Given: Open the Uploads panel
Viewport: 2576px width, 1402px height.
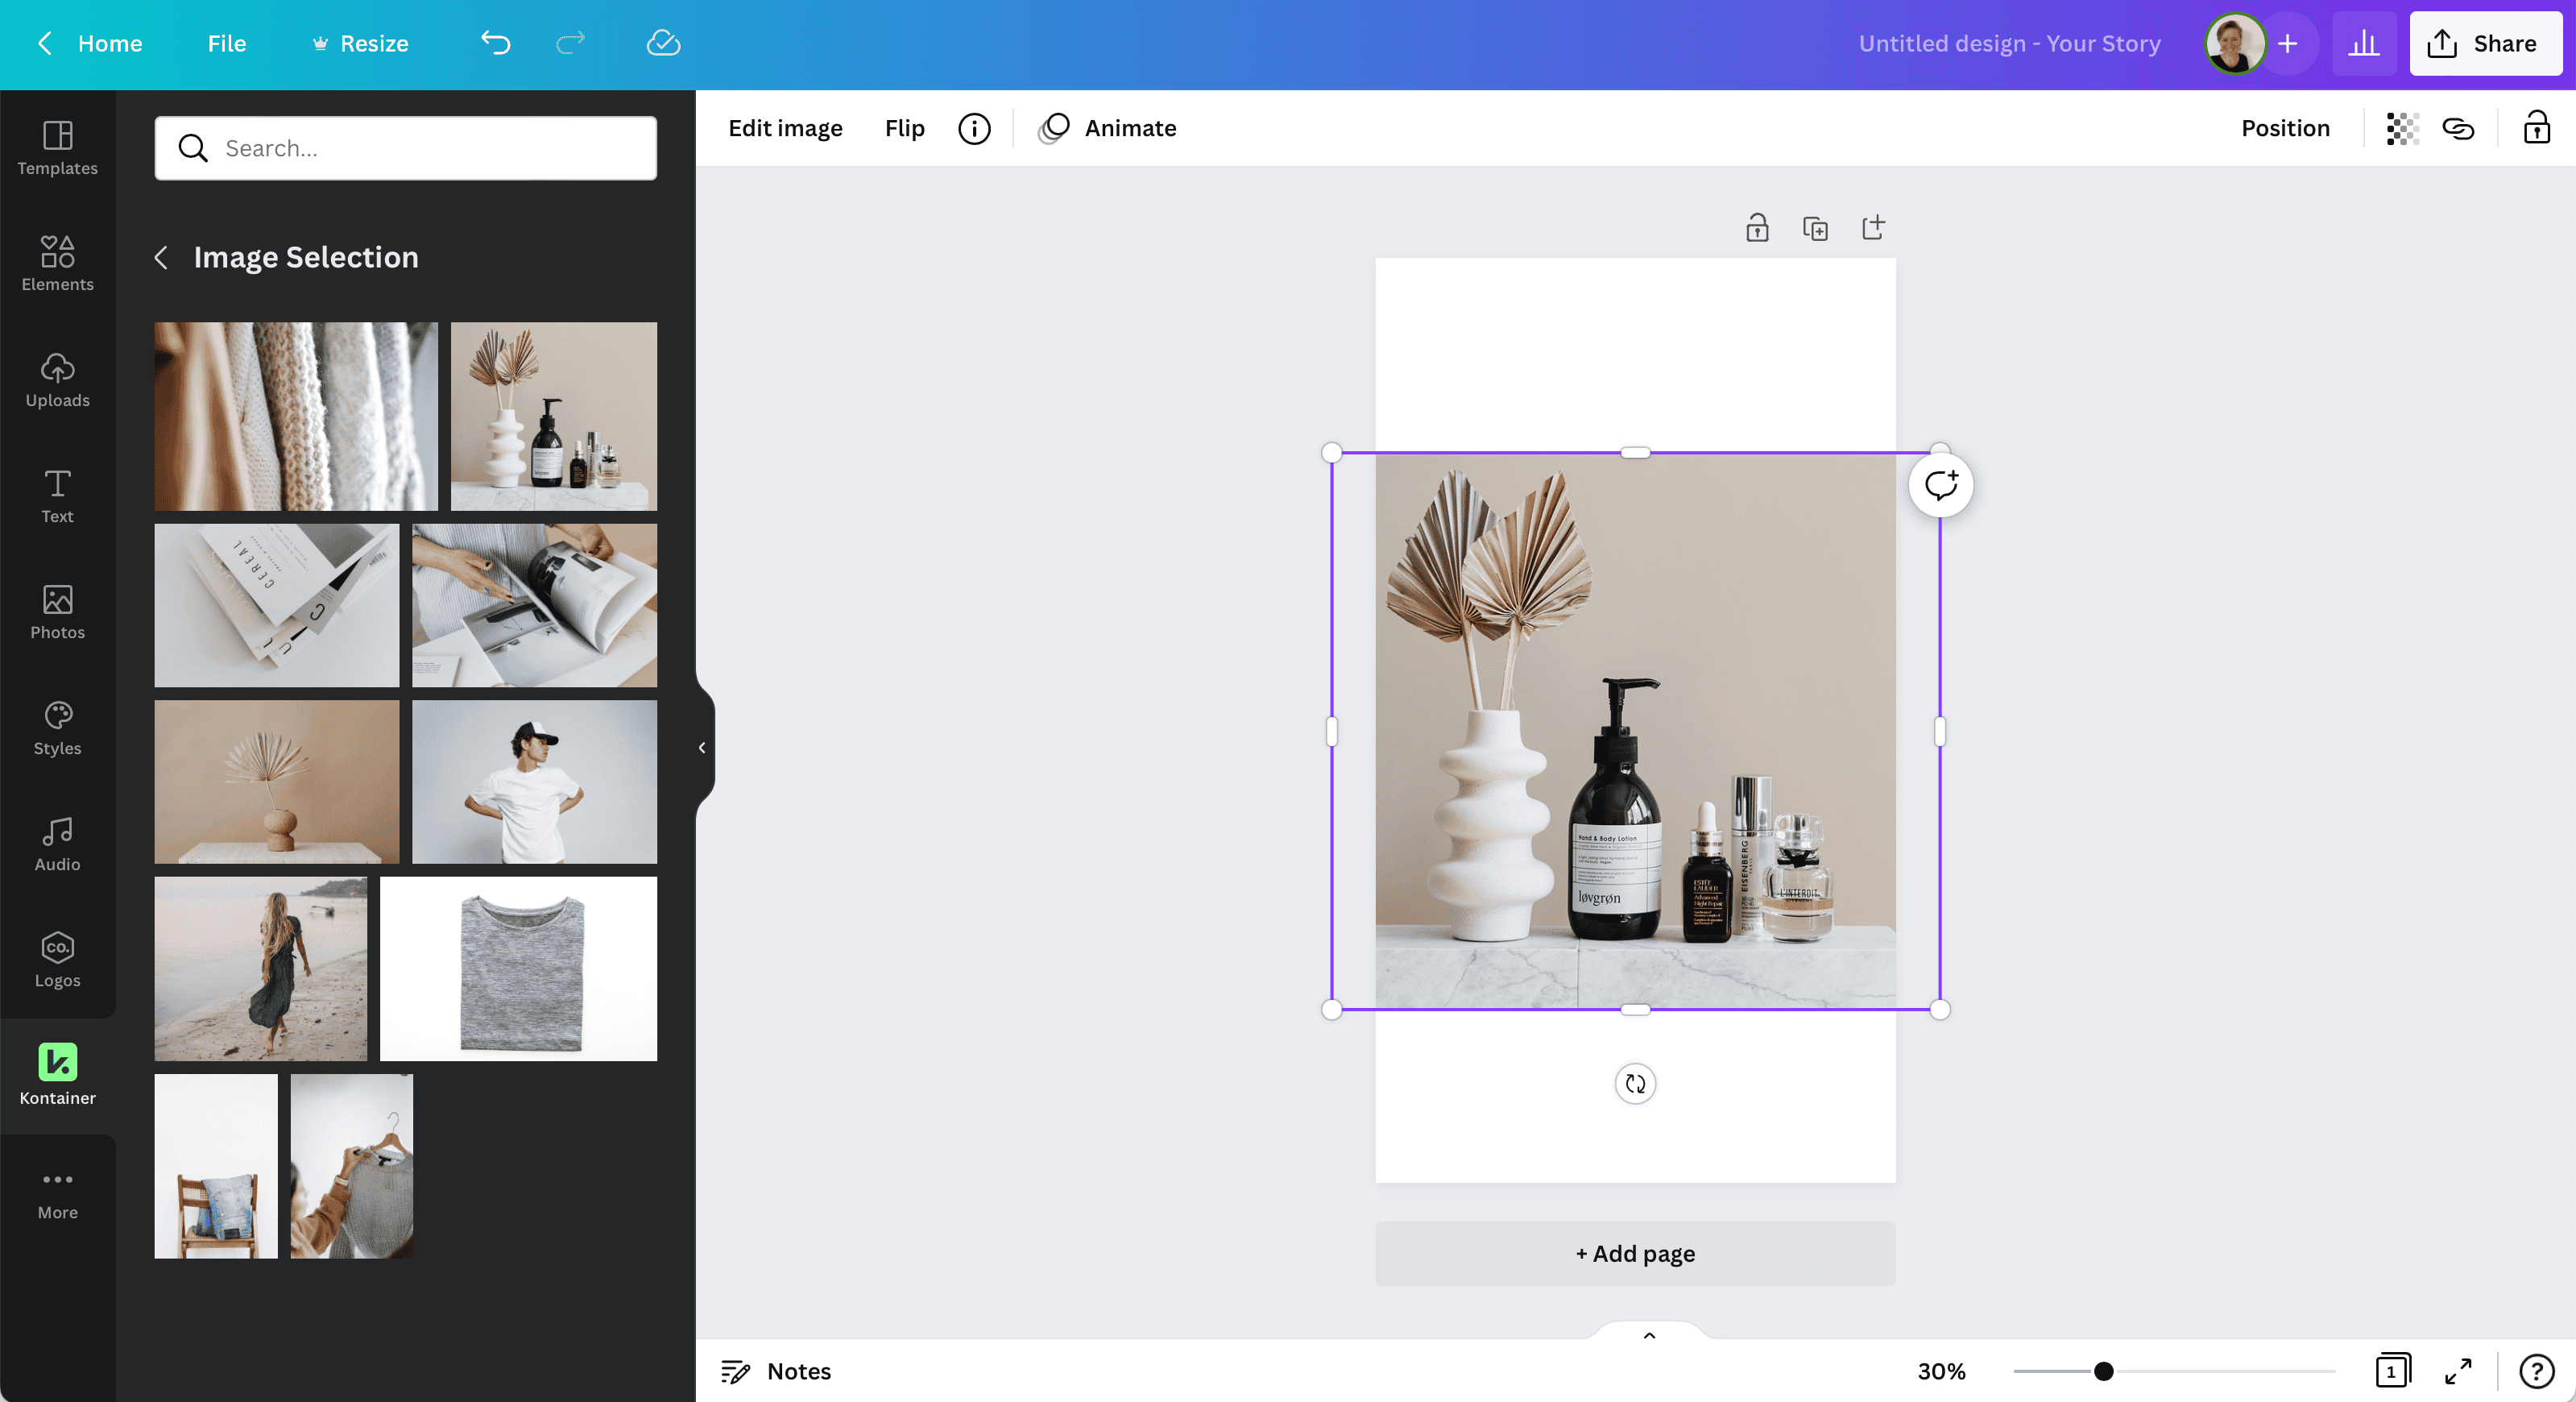Looking at the screenshot, I should coord(57,380).
